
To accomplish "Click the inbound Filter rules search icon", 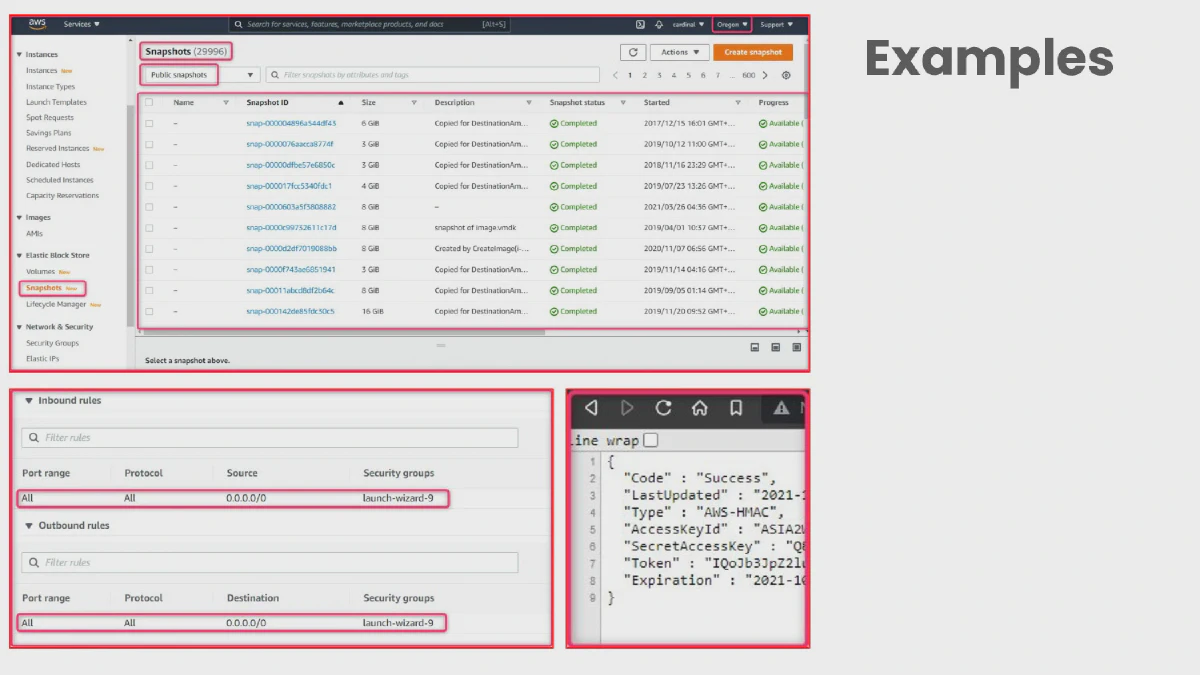I will click(35, 438).
